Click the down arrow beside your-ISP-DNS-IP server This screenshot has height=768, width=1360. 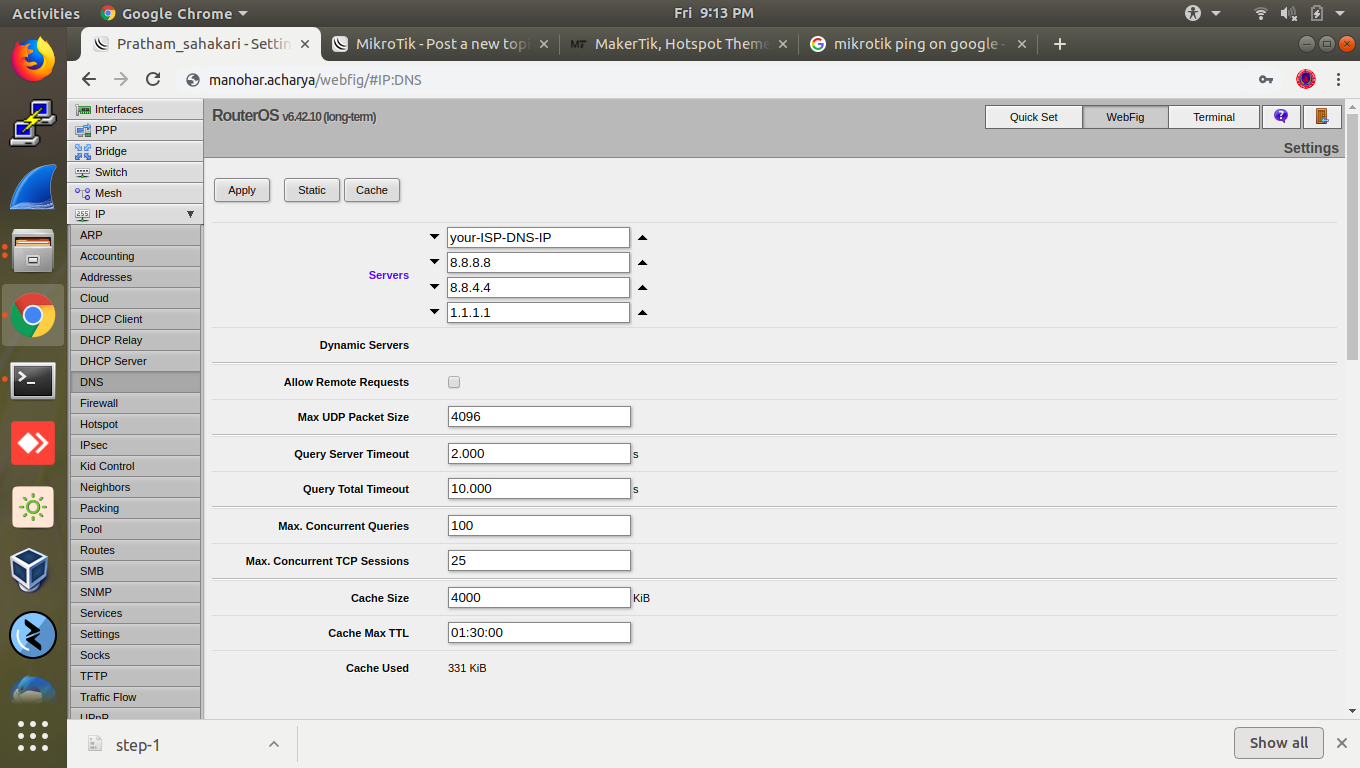point(434,237)
